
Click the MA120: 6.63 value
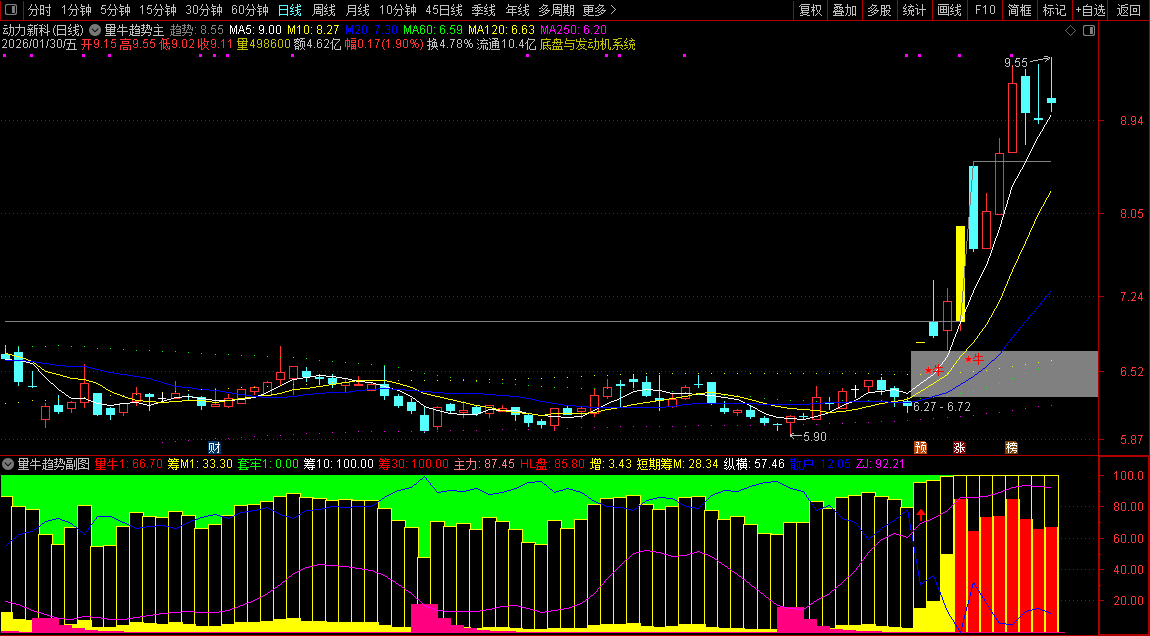click(502, 30)
